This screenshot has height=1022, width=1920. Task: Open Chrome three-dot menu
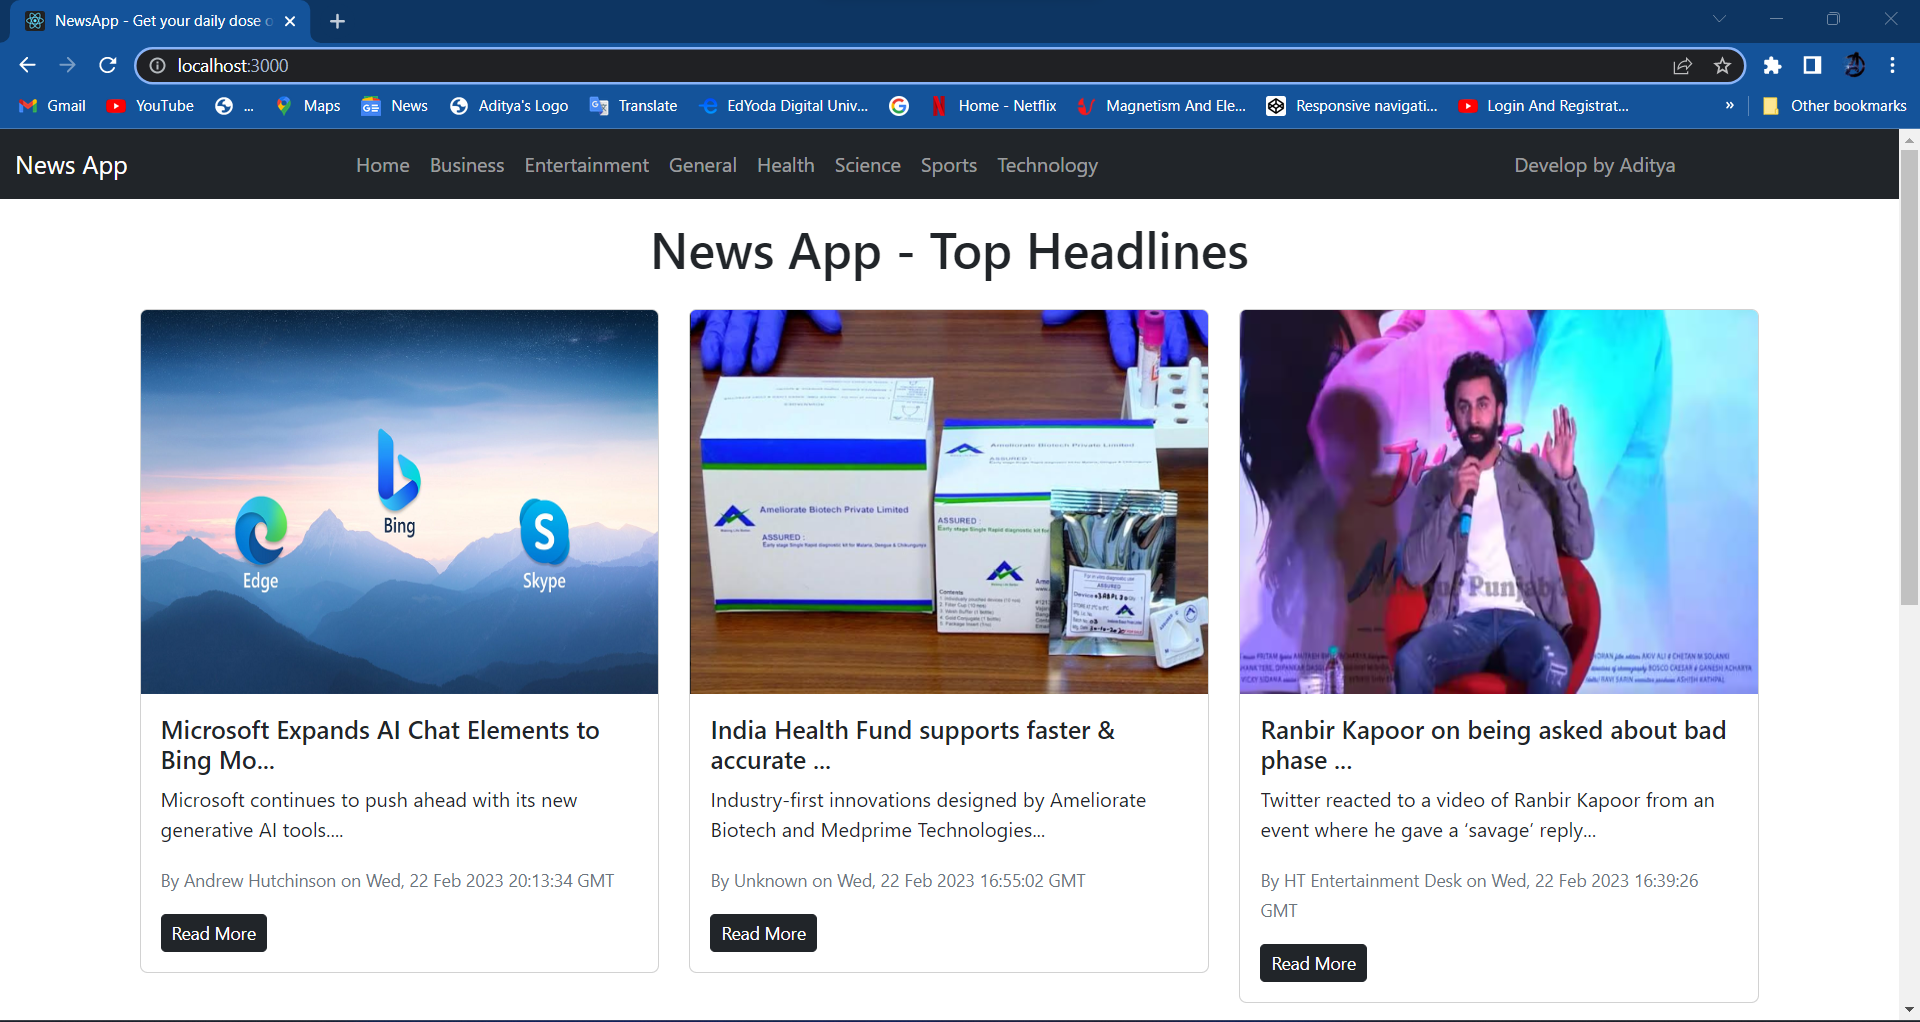[1892, 65]
